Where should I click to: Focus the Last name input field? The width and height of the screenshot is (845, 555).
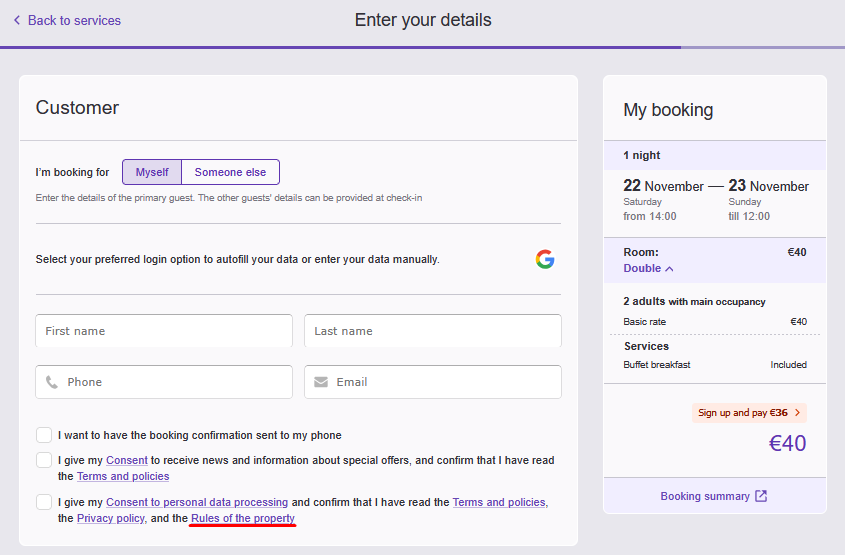pyautogui.click(x=432, y=331)
